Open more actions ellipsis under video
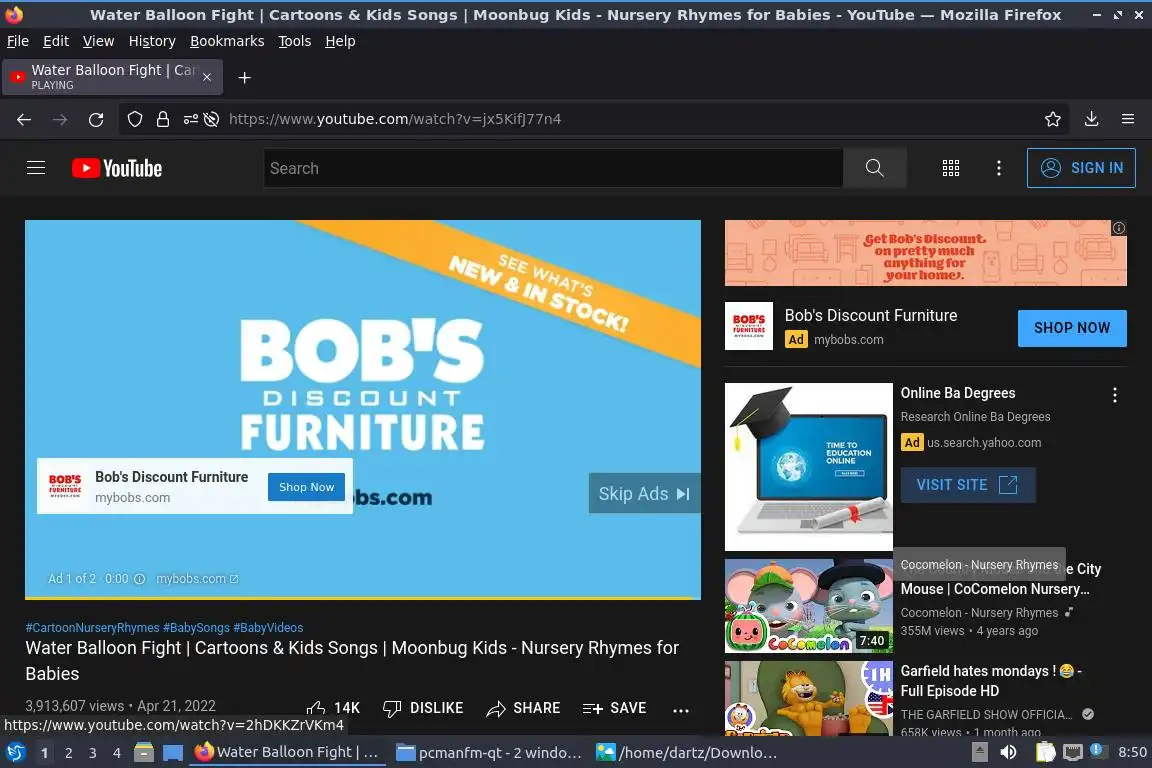The width and height of the screenshot is (1152, 768). click(681, 710)
